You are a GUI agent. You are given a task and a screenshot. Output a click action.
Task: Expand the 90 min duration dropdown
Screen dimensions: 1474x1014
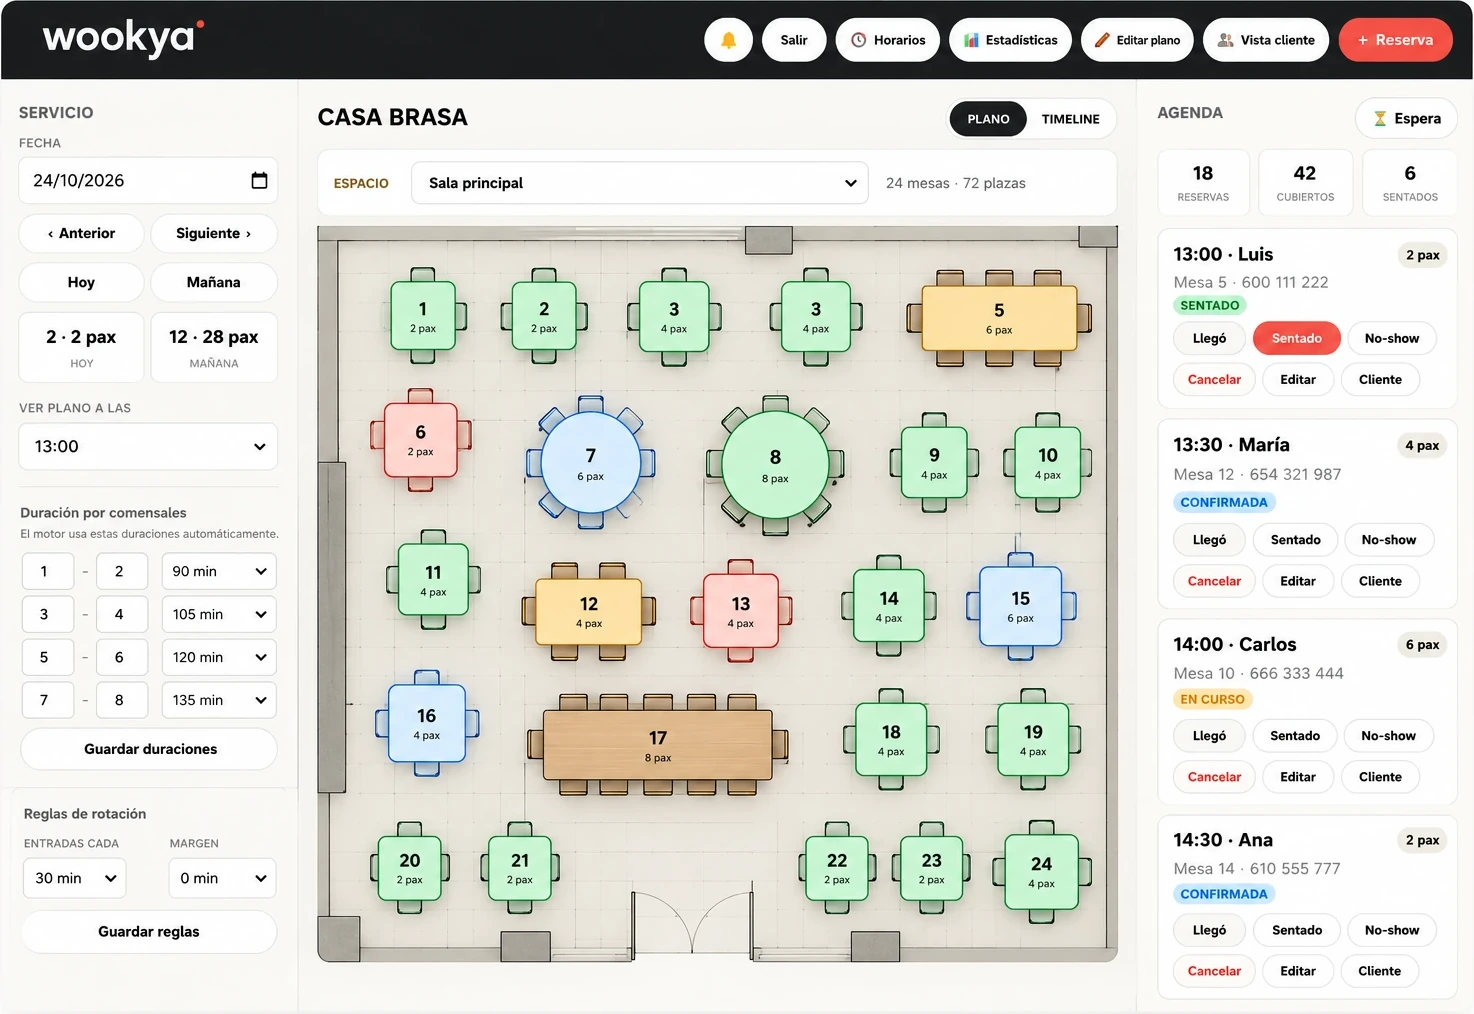coord(219,571)
